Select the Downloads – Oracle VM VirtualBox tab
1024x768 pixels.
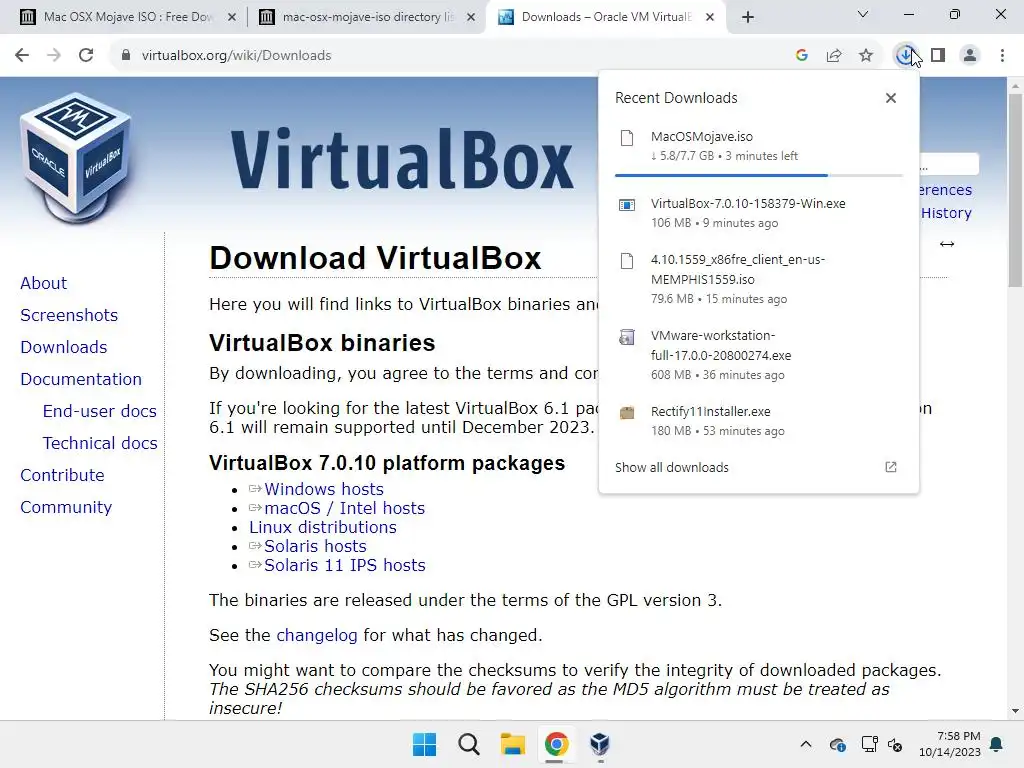607,17
